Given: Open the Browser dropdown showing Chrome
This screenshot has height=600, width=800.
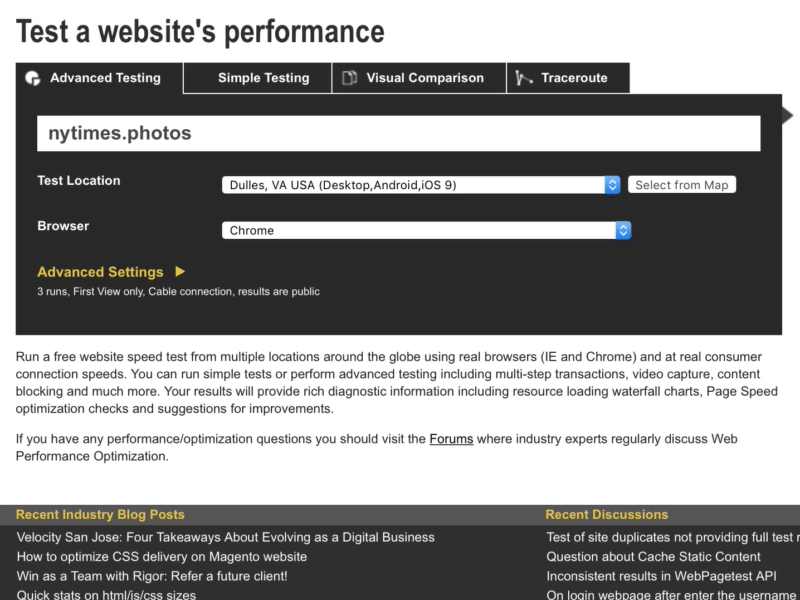Looking at the screenshot, I should coord(426,230).
